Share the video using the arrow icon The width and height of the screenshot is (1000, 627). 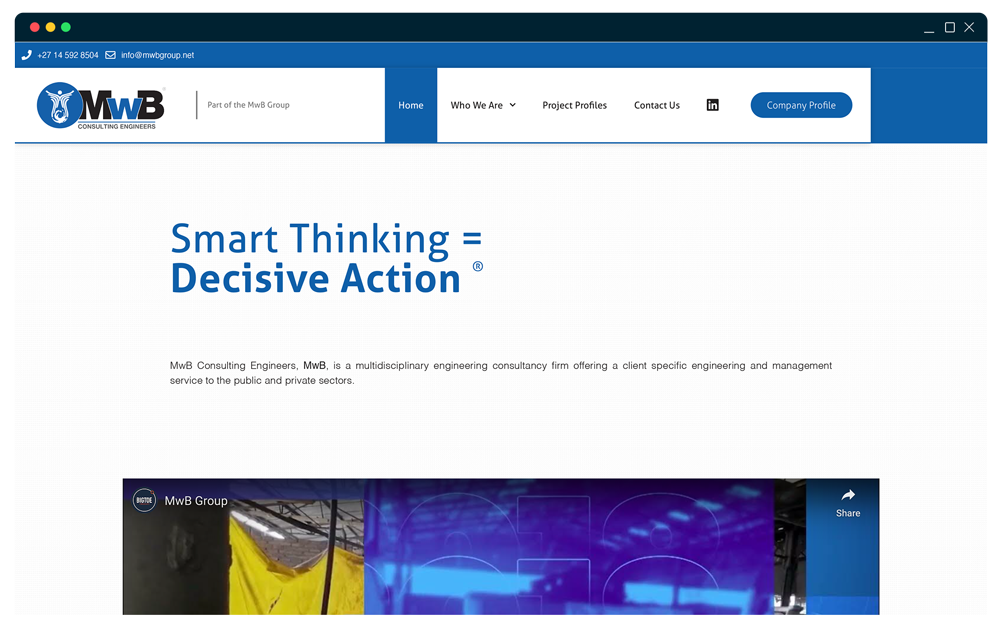(847, 502)
